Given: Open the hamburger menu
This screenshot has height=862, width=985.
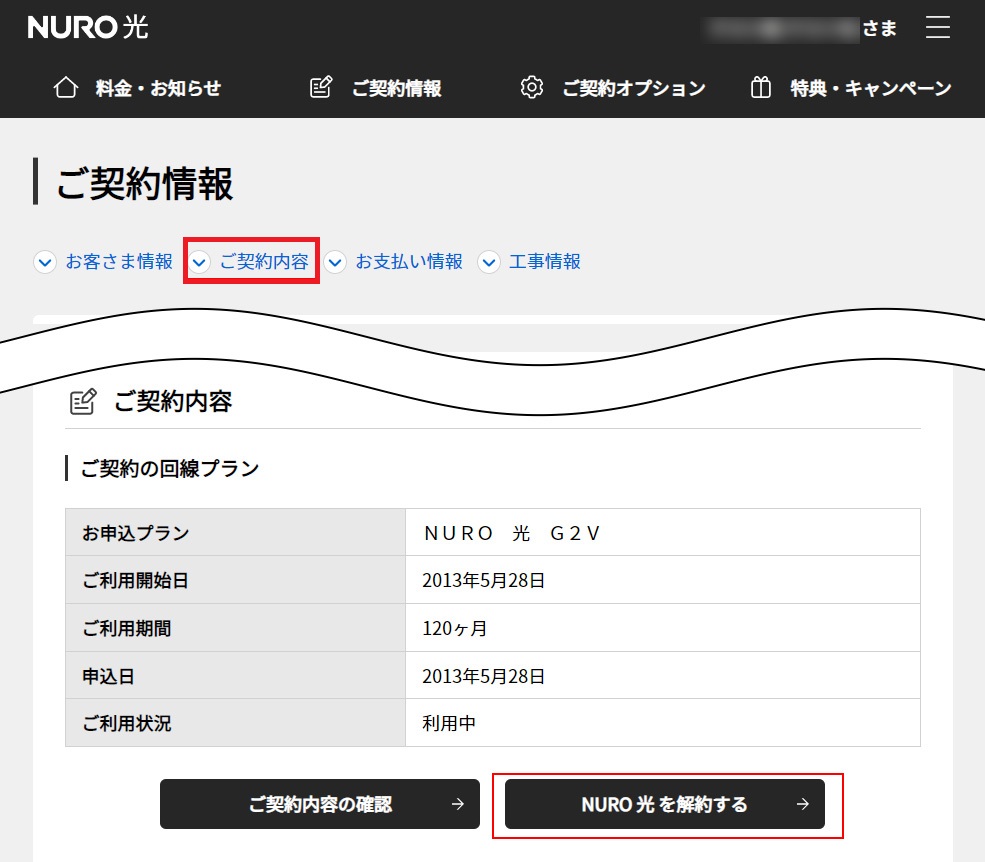Looking at the screenshot, I should pyautogui.click(x=937, y=28).
